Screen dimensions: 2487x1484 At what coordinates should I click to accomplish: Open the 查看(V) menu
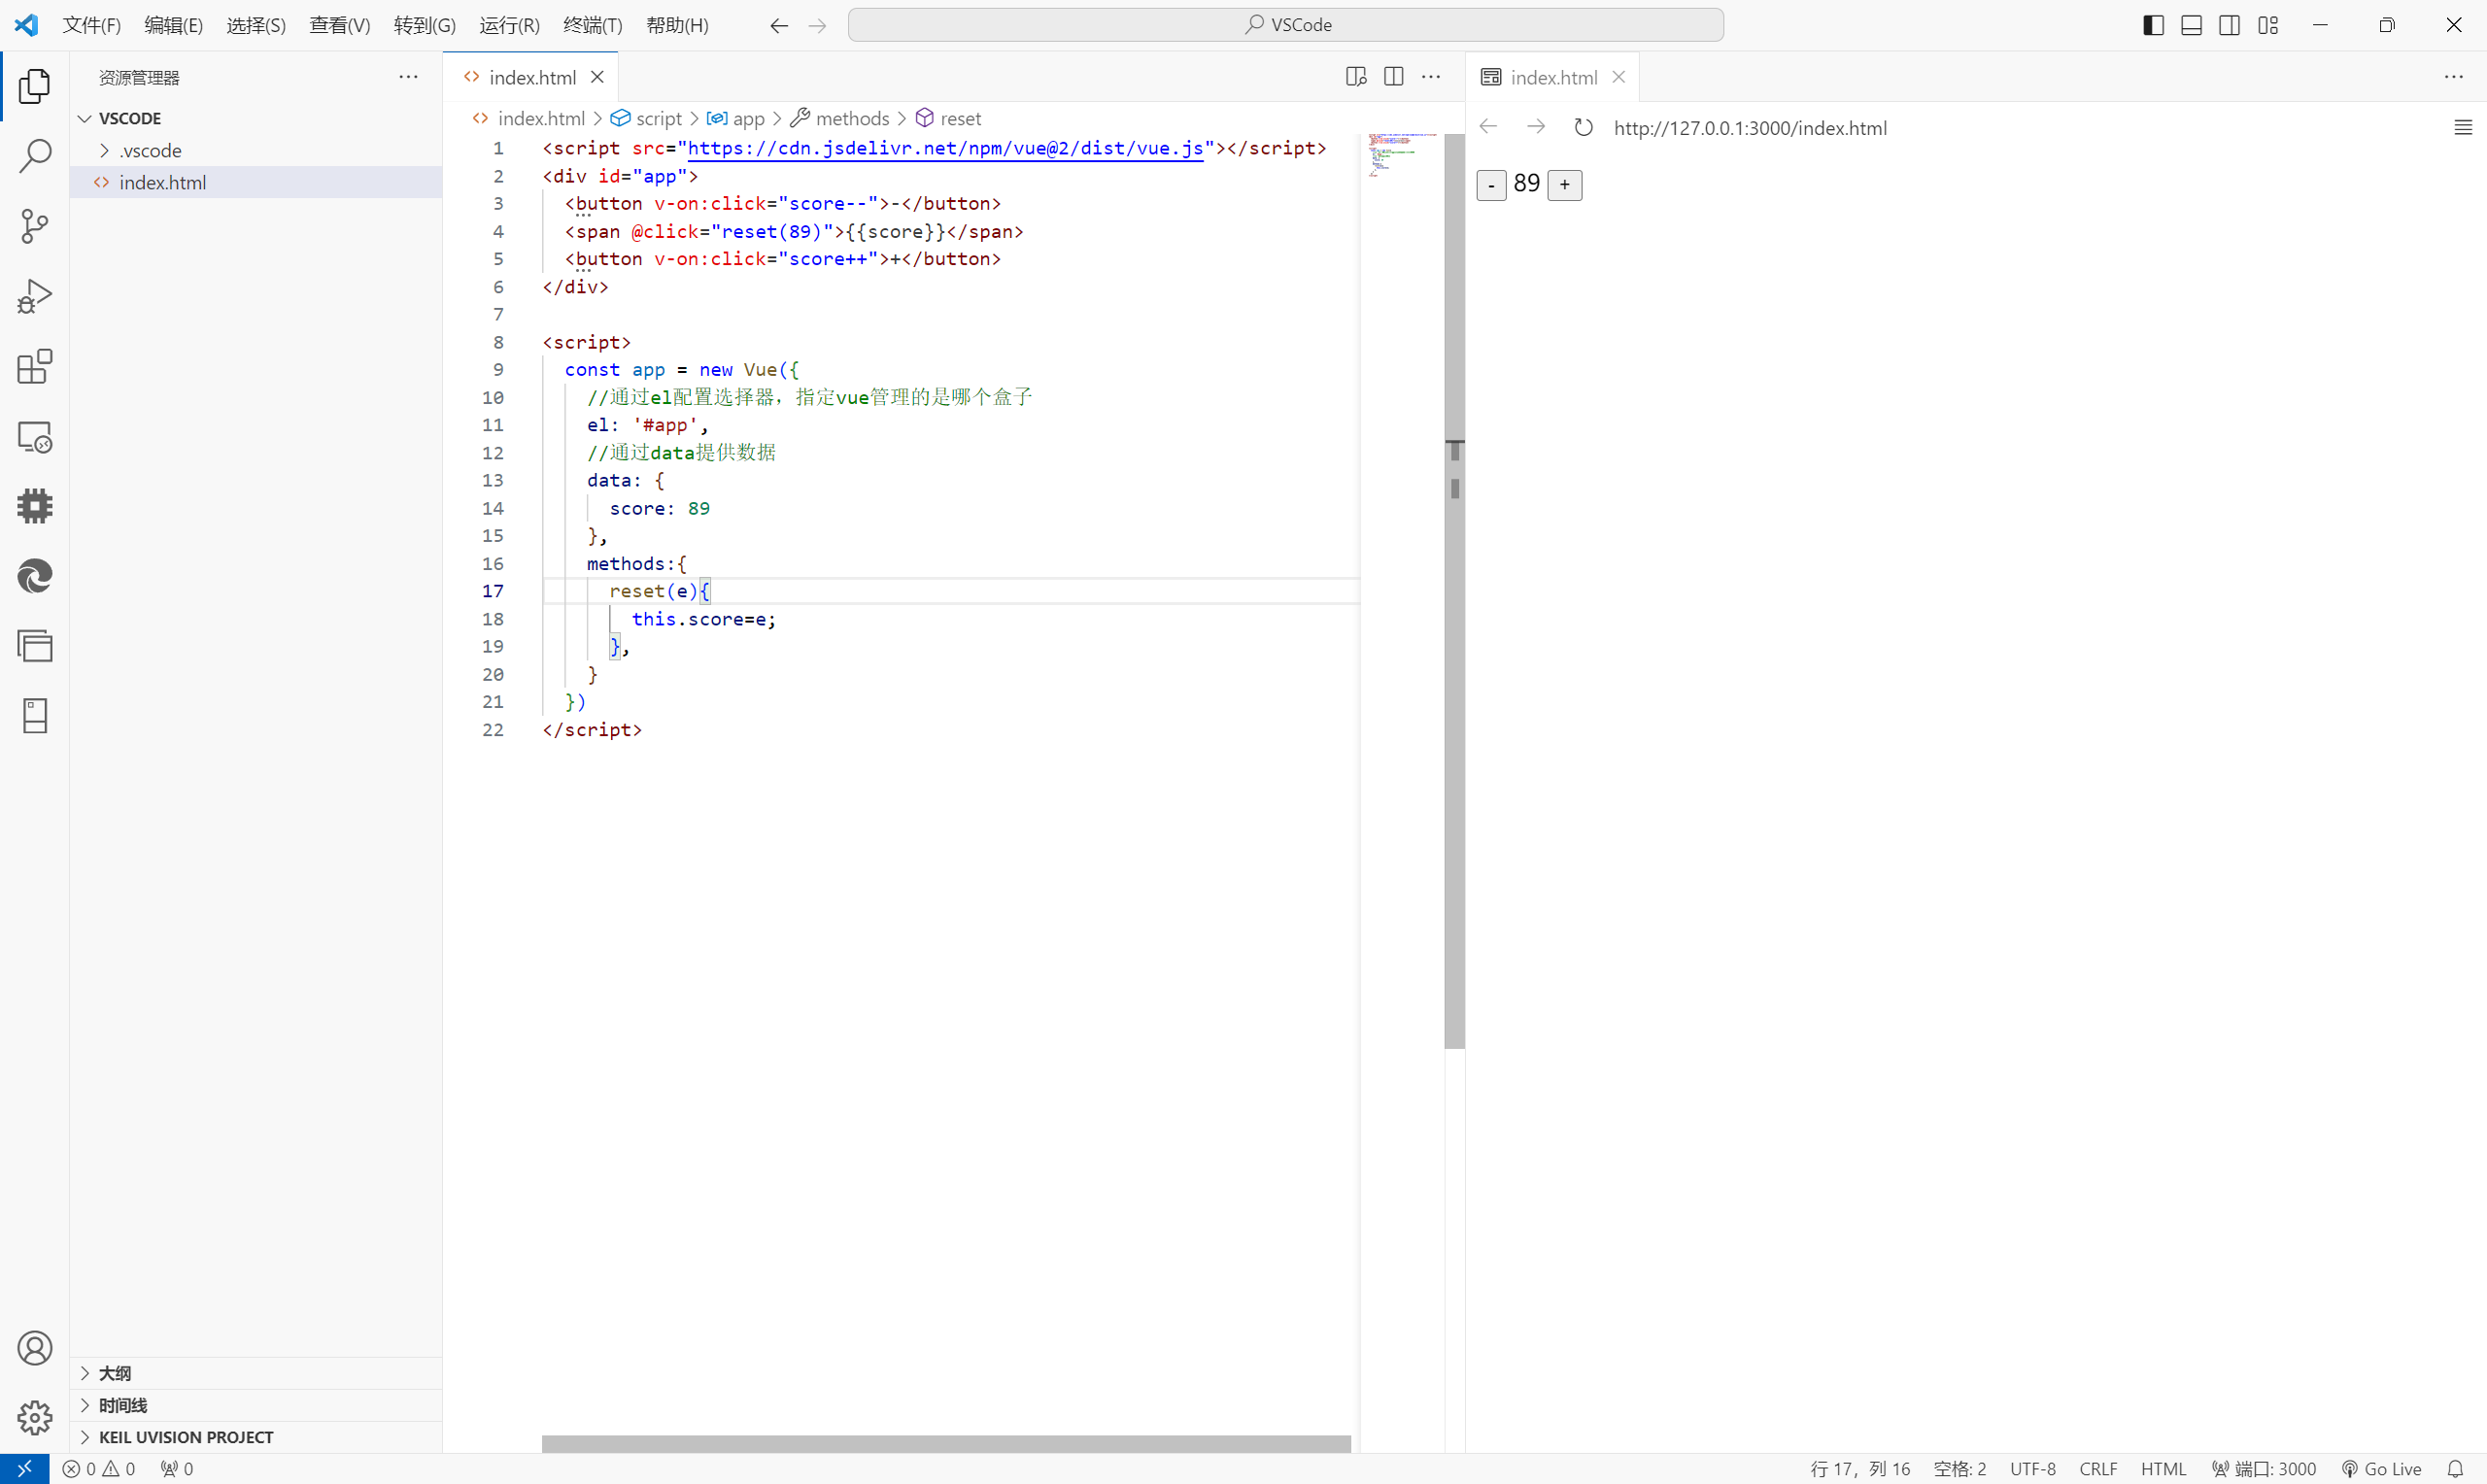pyautogui.click(x=340, y=25)
